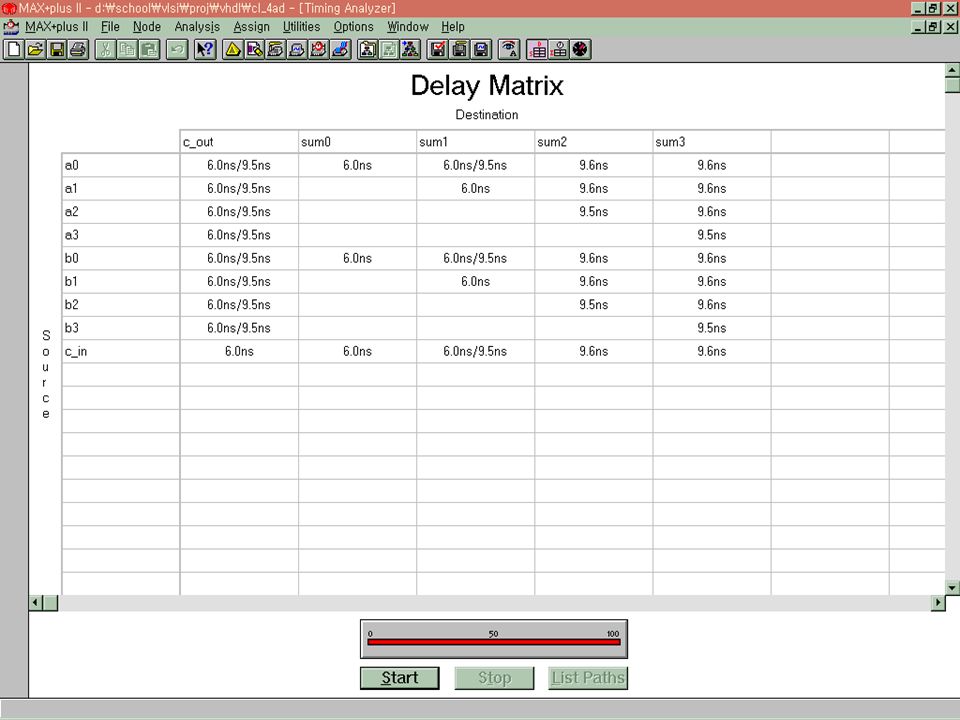Viewport: 960px width, 720px height.
Task: Open the File menu
Action: point(110,27)
